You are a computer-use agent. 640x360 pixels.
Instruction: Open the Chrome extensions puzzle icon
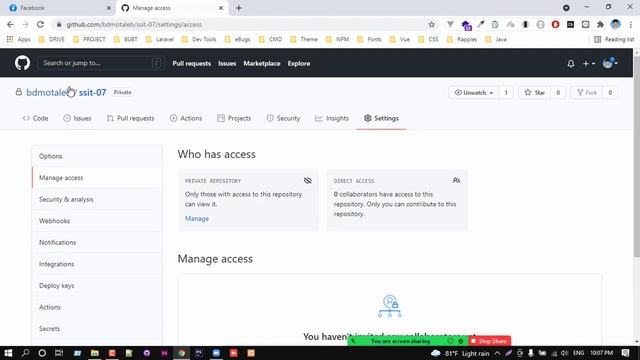pyautogui.click(x=600, y=24)
